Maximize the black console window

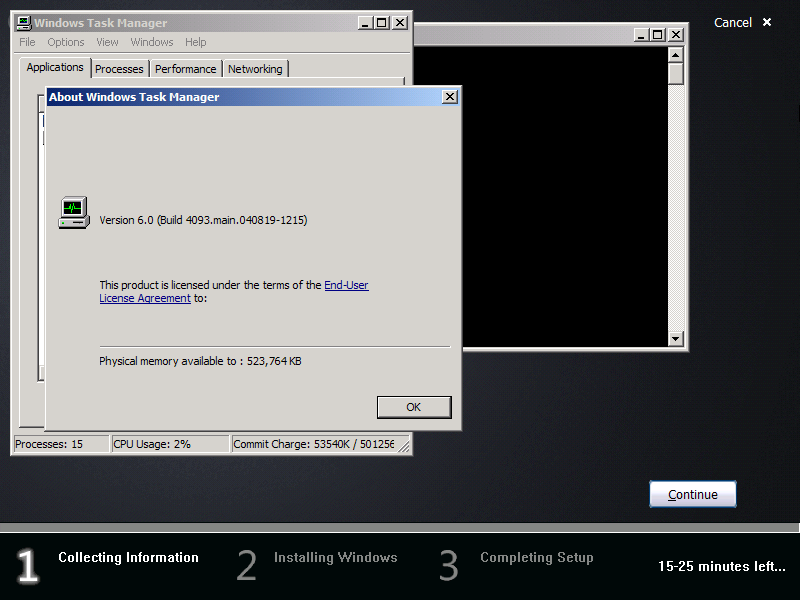pyautogui.click(x=658, y=35)
